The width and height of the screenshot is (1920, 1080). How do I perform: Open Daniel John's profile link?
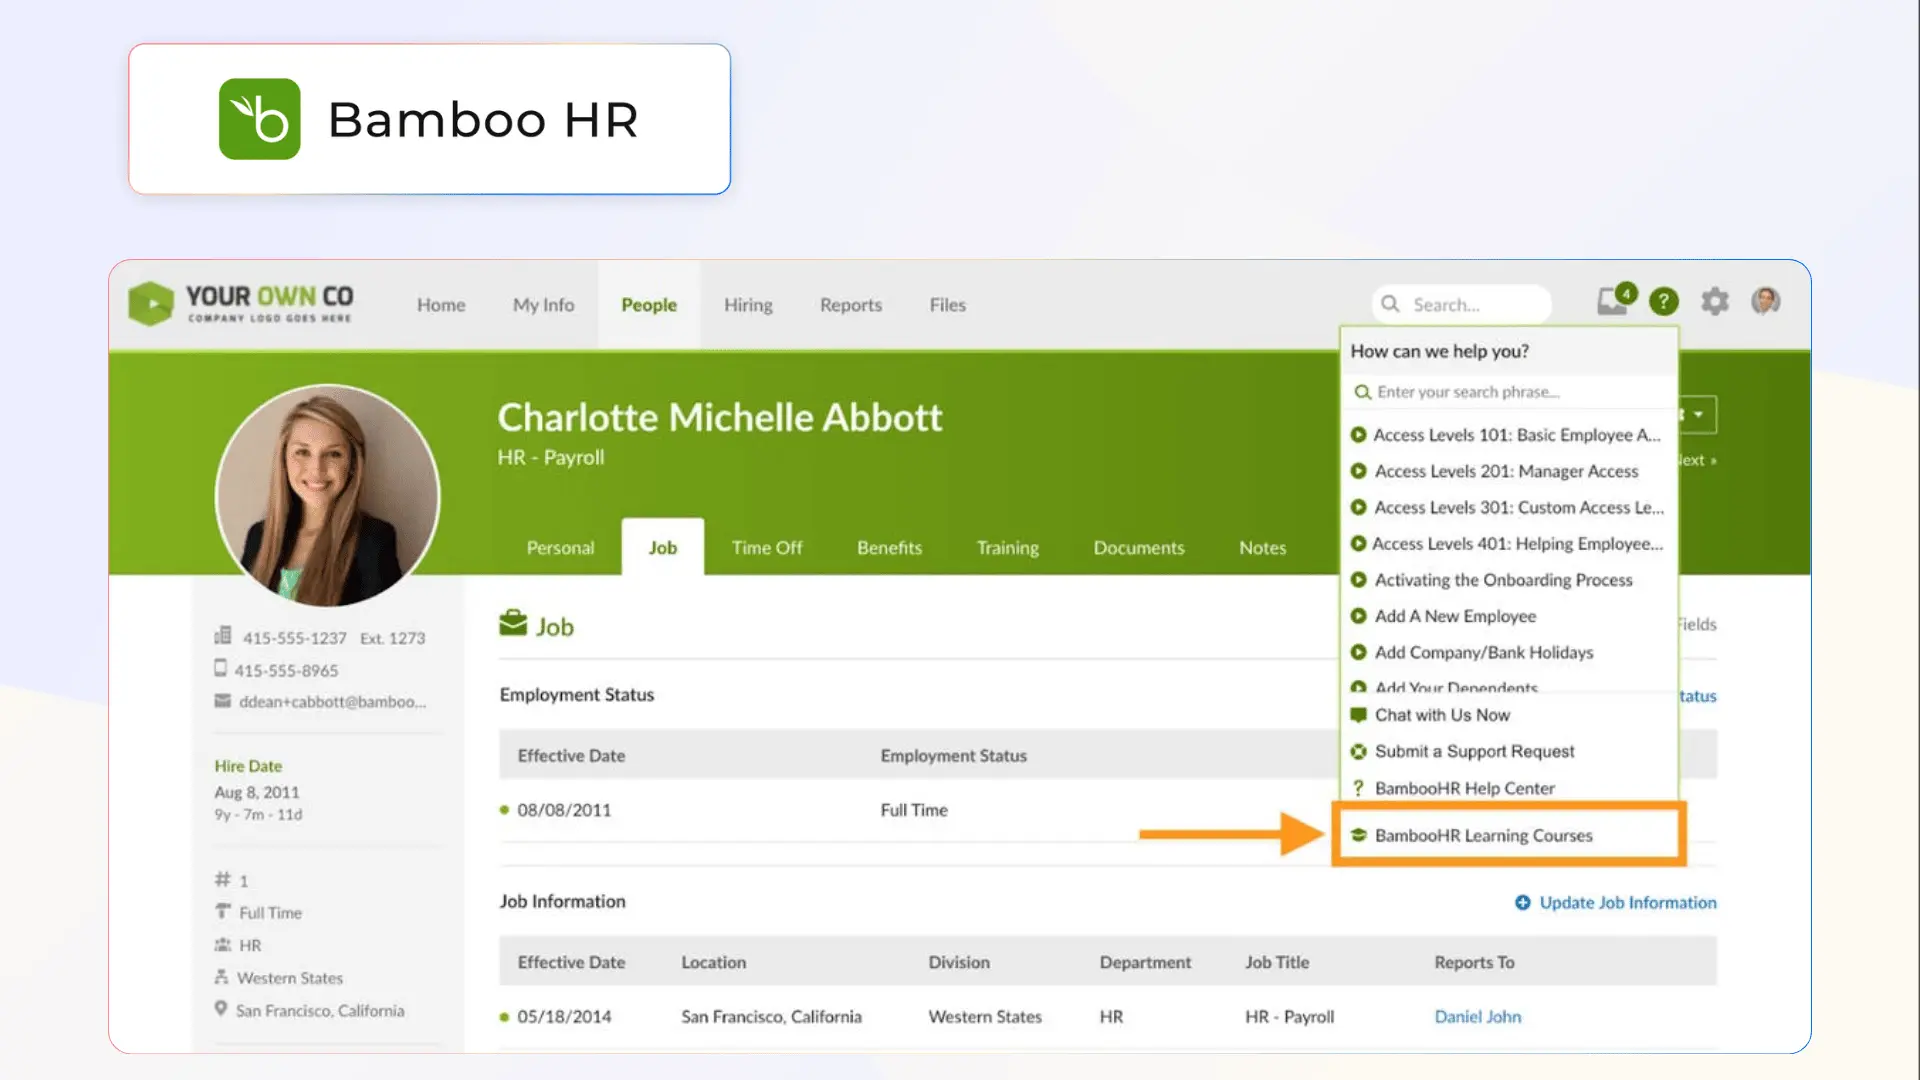[1477, 1017]
